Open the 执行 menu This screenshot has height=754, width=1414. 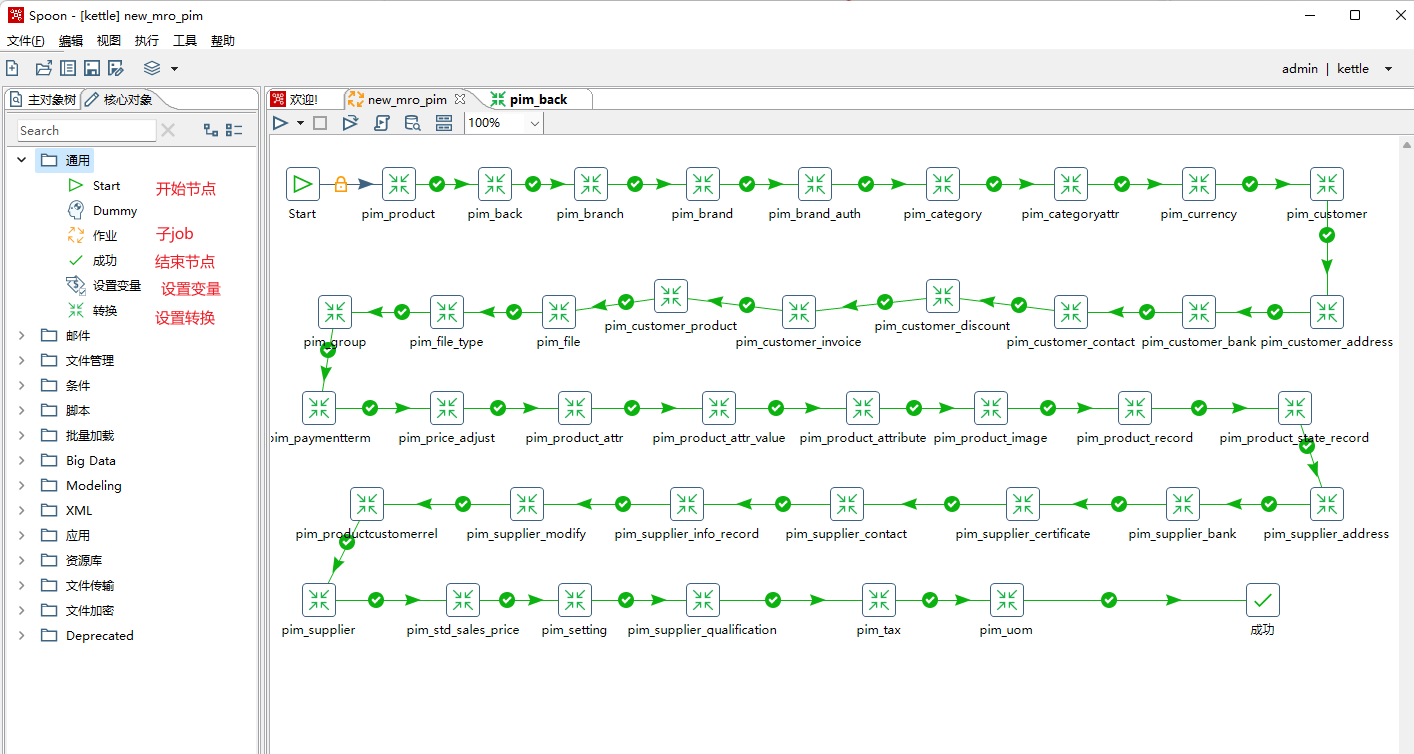[147, 41]
